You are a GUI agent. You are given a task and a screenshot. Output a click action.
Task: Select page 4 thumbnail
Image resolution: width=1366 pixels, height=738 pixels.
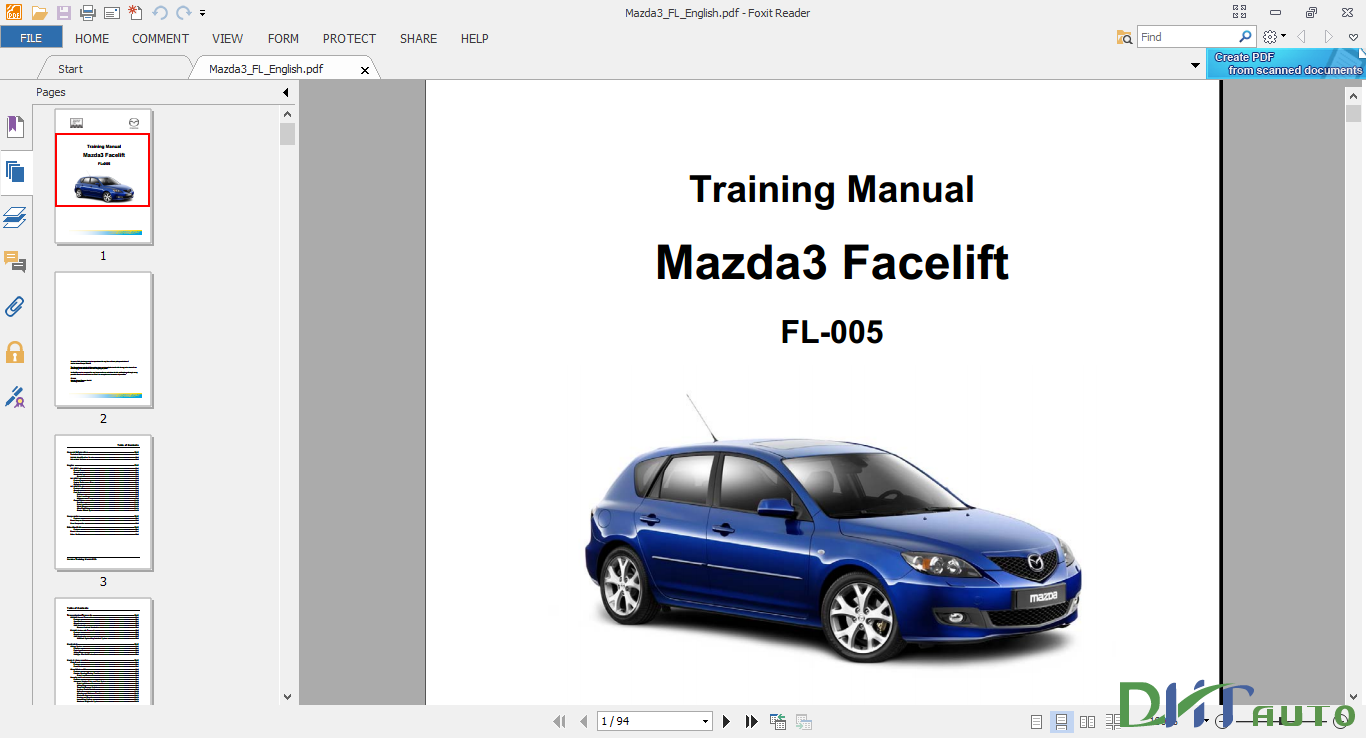click(103, 651)
